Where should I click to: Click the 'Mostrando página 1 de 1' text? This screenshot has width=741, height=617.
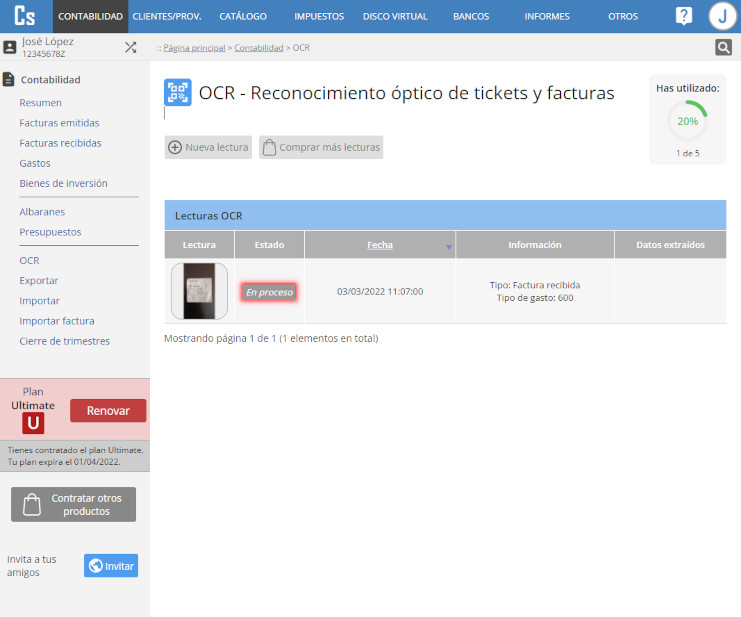271,338
